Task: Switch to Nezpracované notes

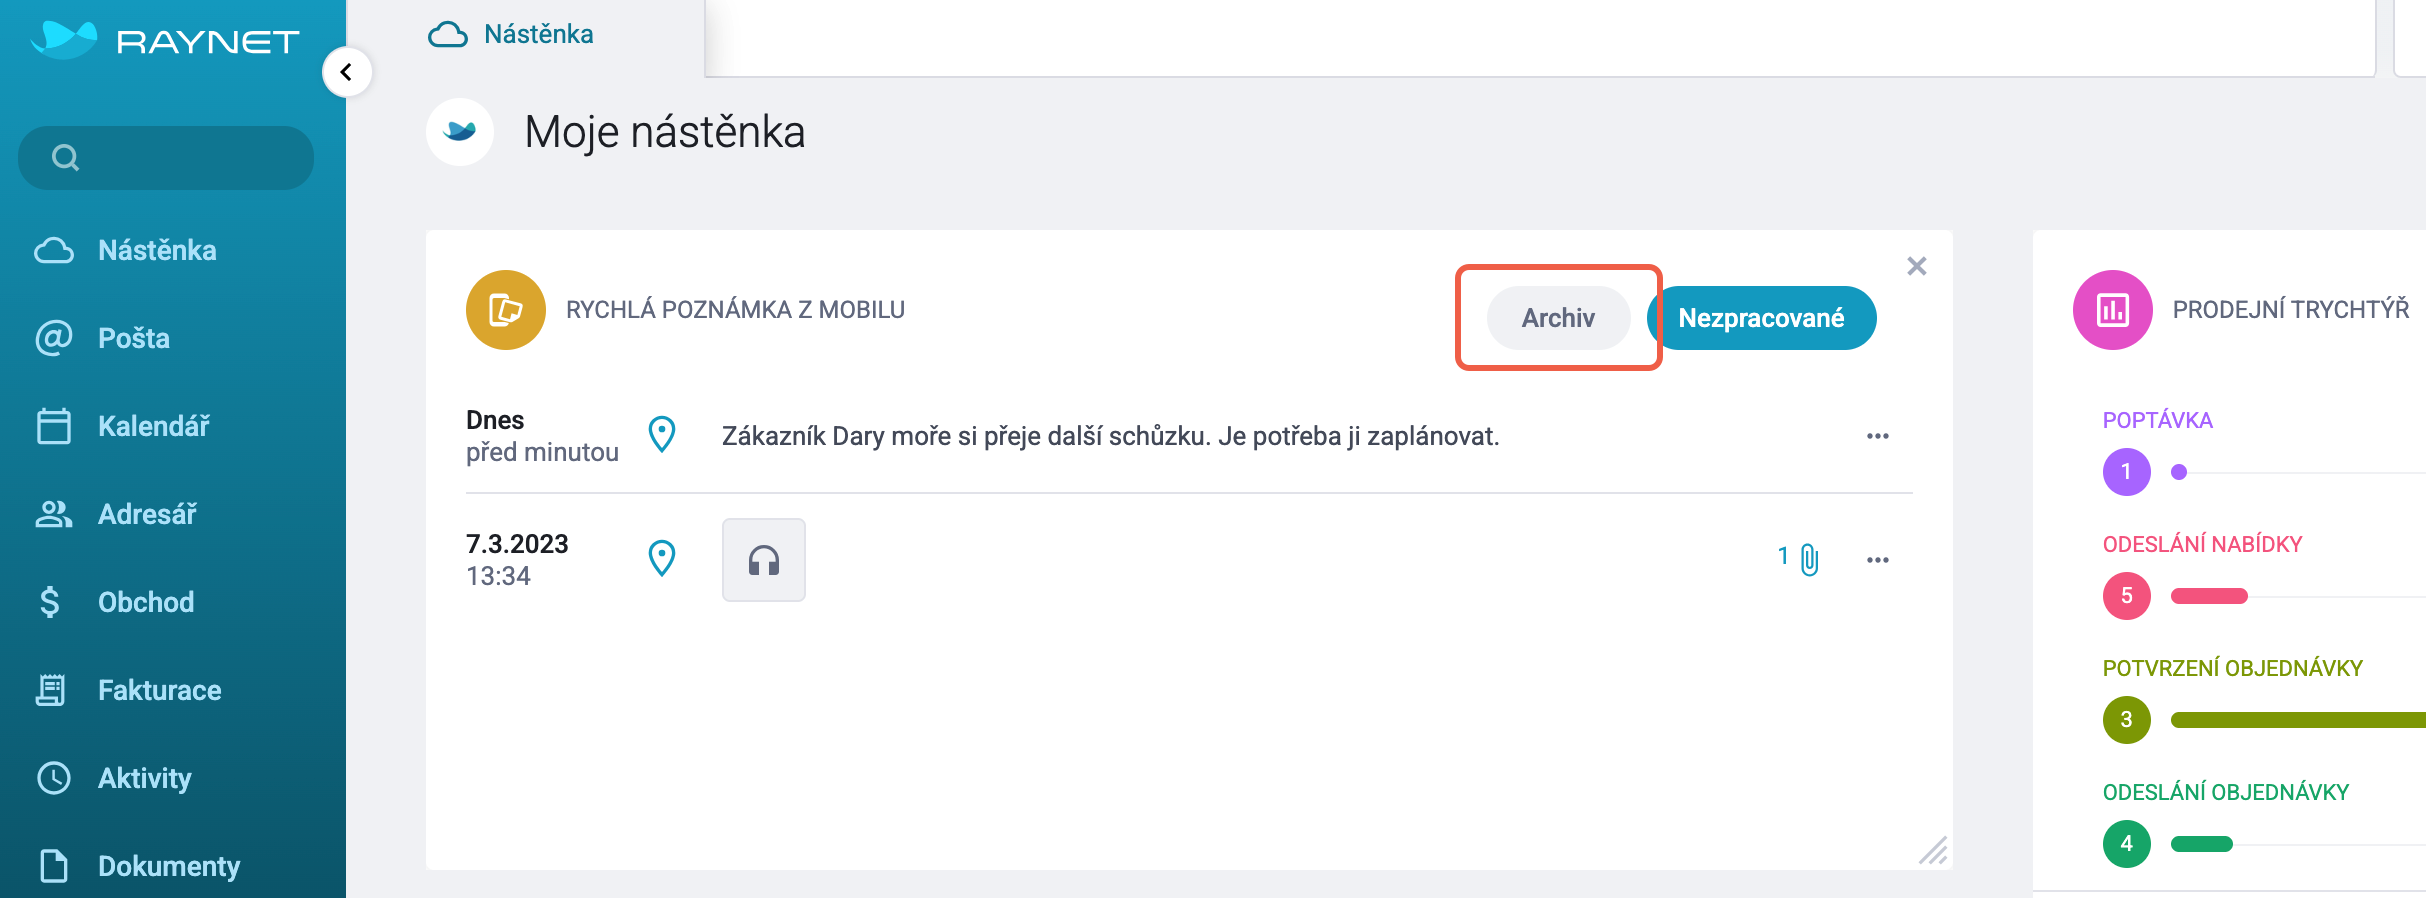Action: (x=1761, y=318)
